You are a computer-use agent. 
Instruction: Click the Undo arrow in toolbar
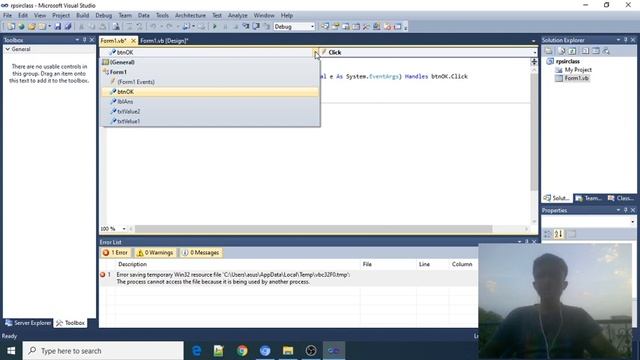[153, 27]
